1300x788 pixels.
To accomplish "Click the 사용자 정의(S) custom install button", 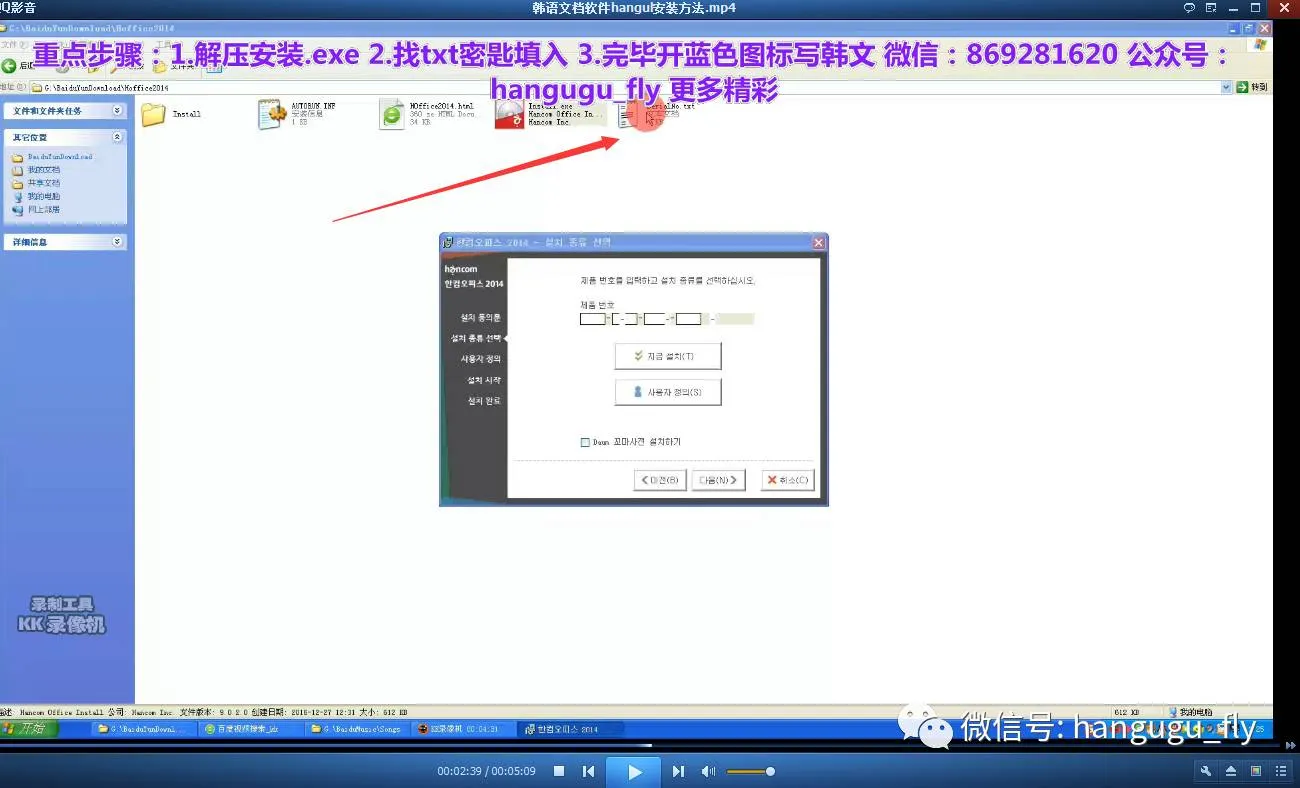I will coord(667,392).
